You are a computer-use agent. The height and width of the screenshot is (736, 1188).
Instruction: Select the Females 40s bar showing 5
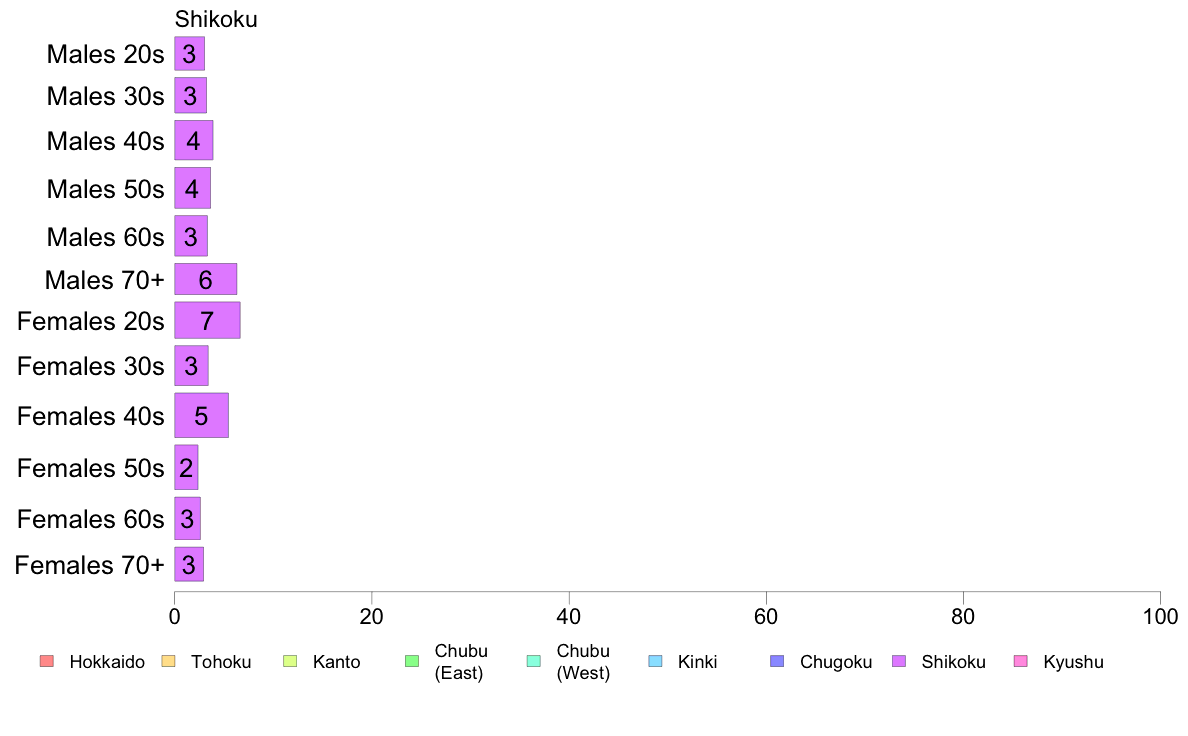(201, 415)
